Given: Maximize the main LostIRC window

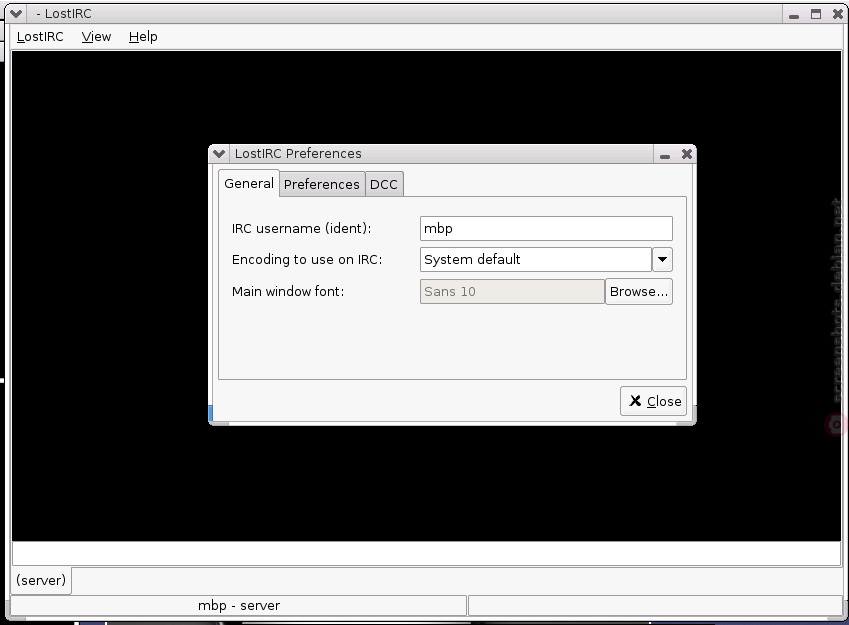Looking at the screenshot, I should click(x=816, y=14).
